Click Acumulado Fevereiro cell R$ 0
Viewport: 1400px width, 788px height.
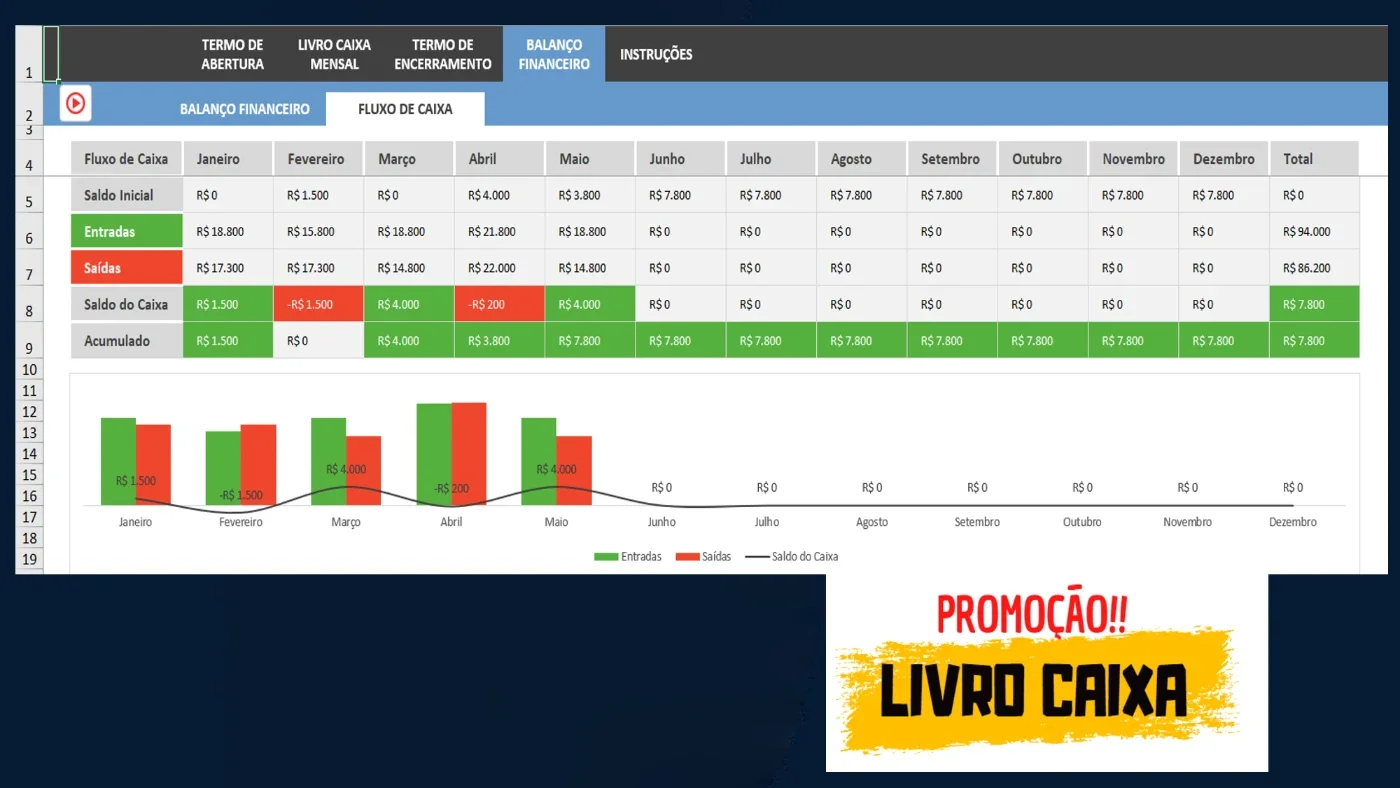pos(318,340)
